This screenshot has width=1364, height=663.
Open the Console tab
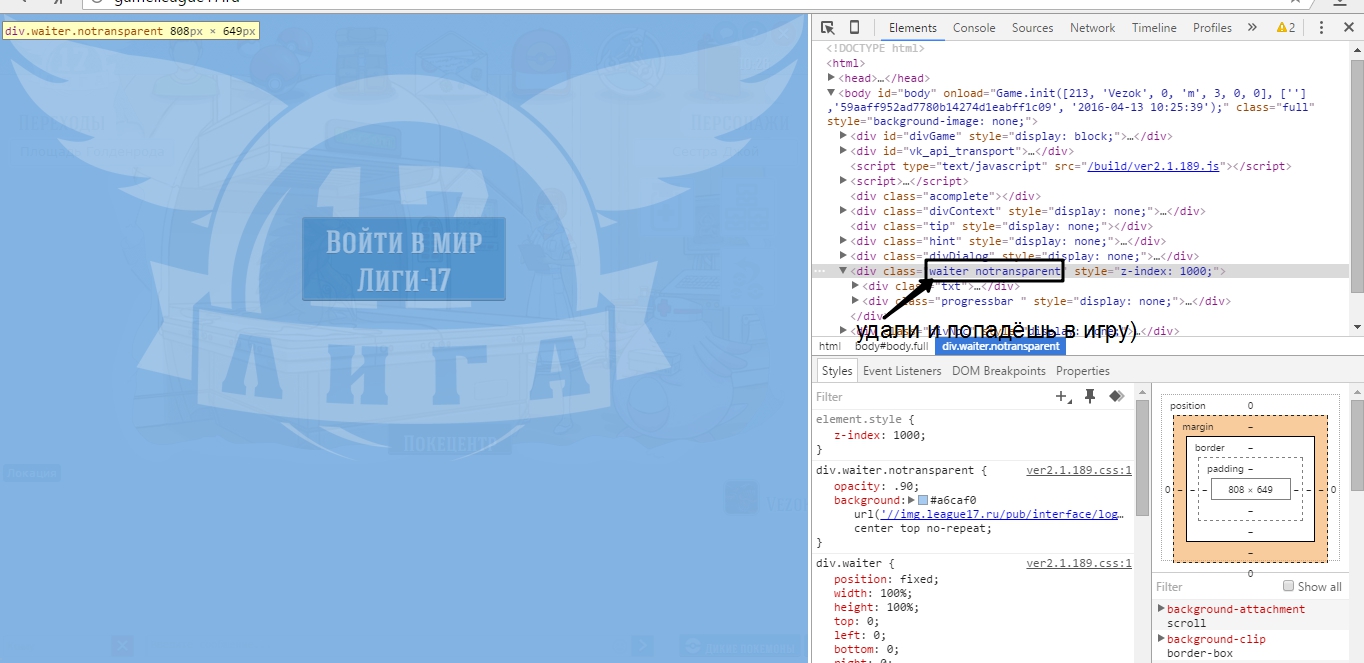(974, 28)
